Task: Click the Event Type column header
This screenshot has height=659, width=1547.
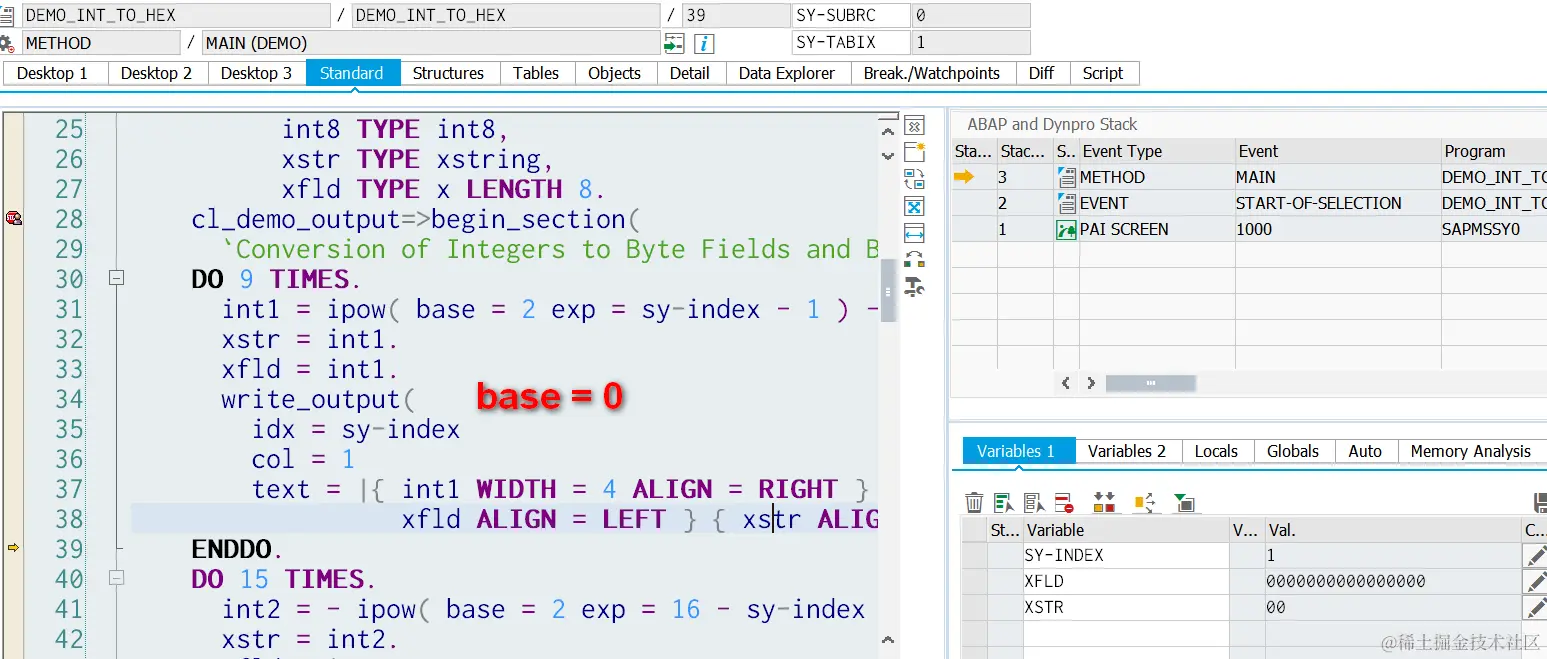Action: click(1157, 151)
